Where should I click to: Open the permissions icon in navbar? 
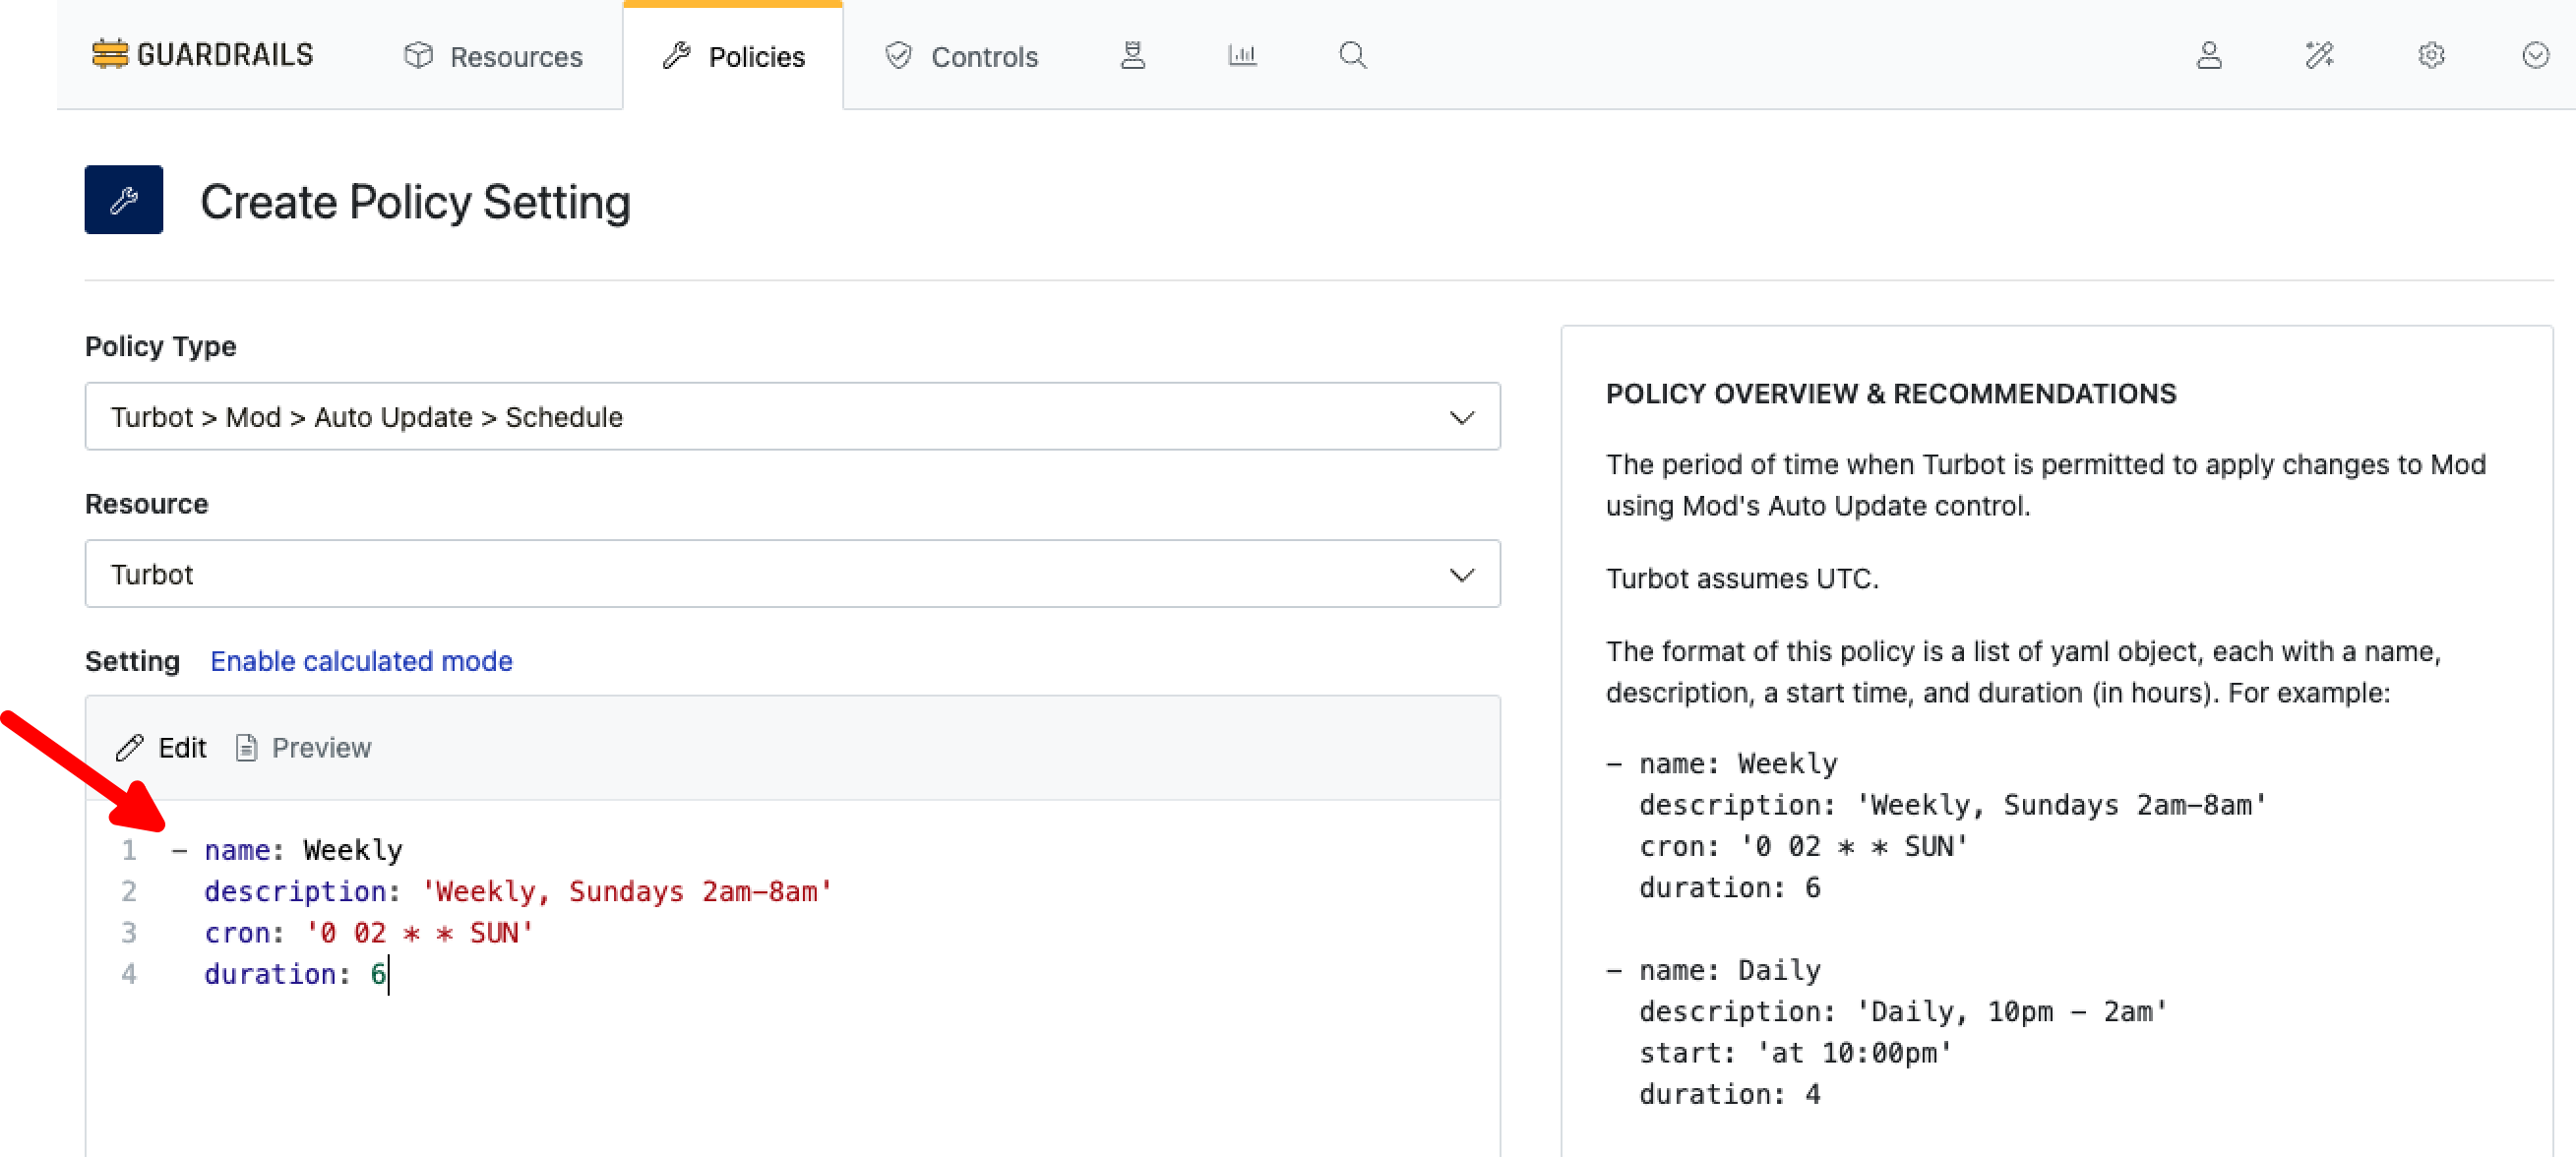point(1132,55)
